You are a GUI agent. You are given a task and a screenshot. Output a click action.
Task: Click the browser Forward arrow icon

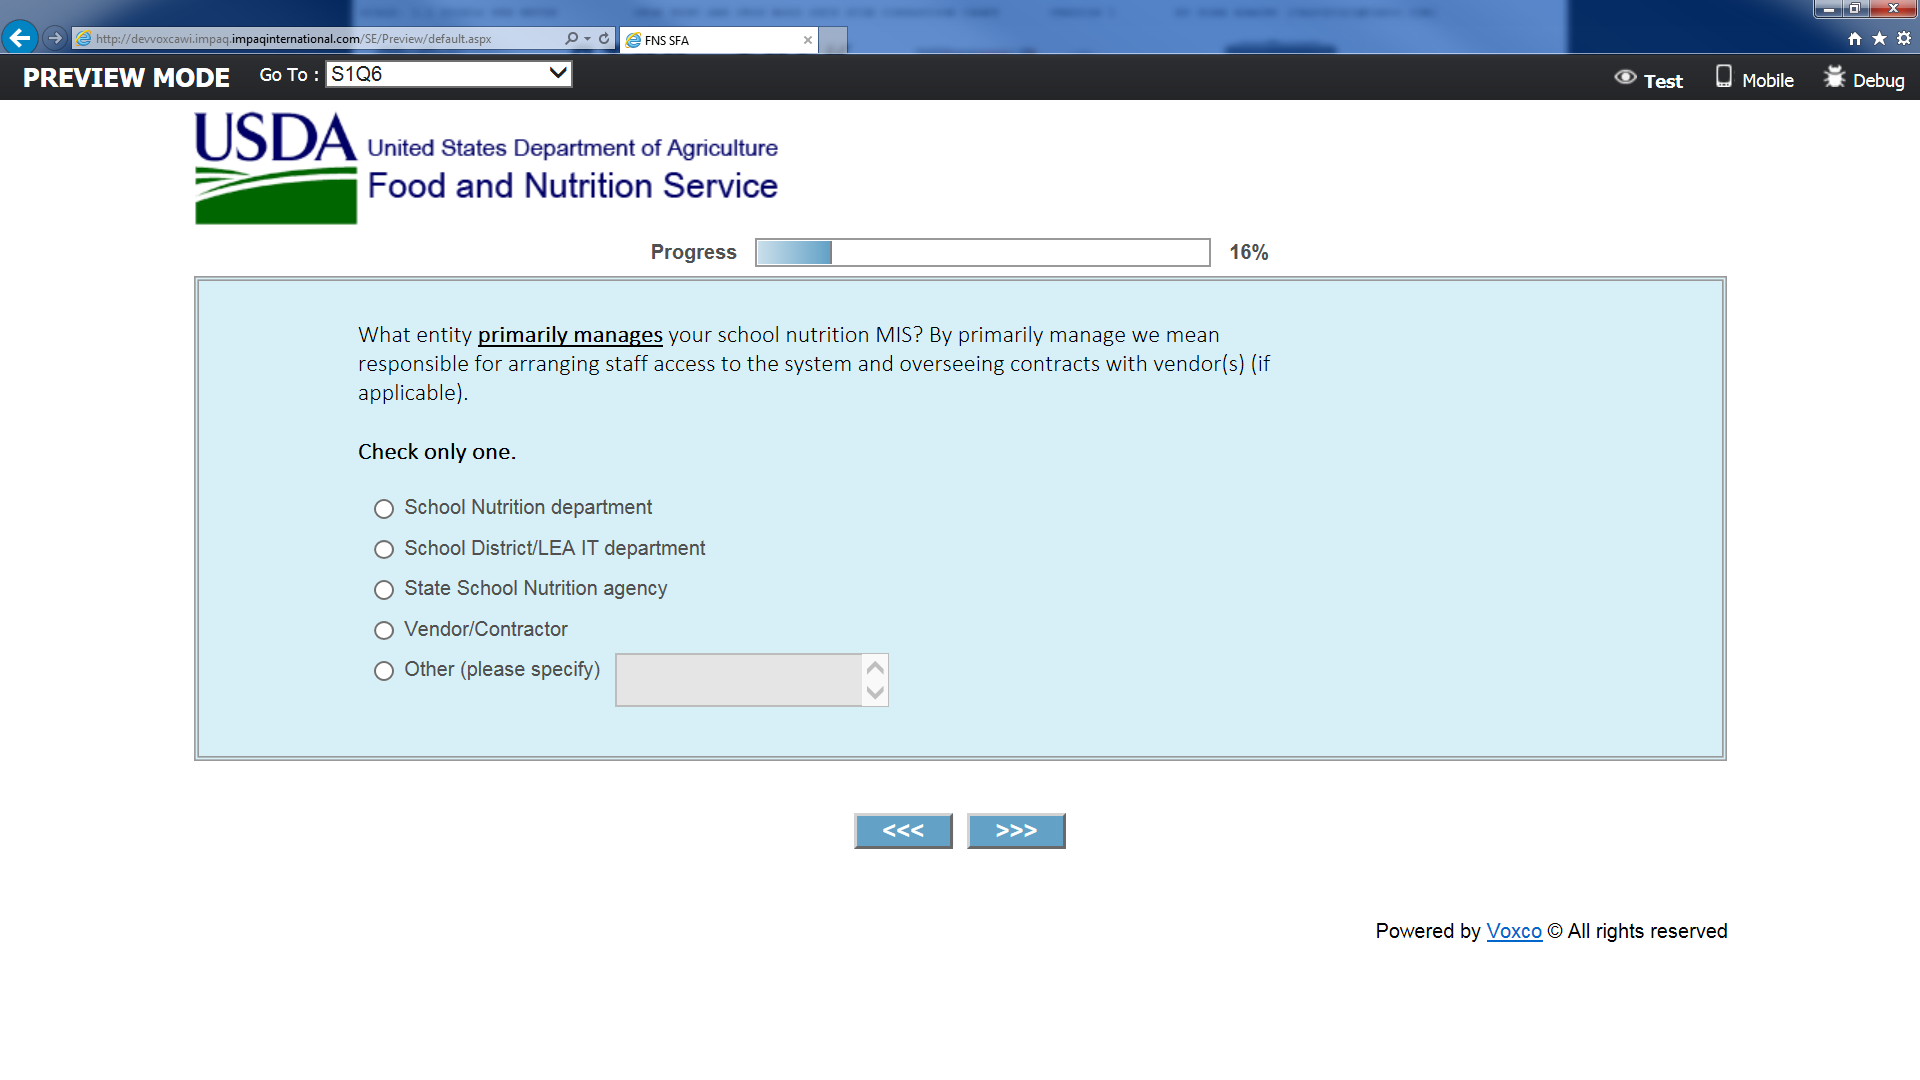[x=55, y=38]
